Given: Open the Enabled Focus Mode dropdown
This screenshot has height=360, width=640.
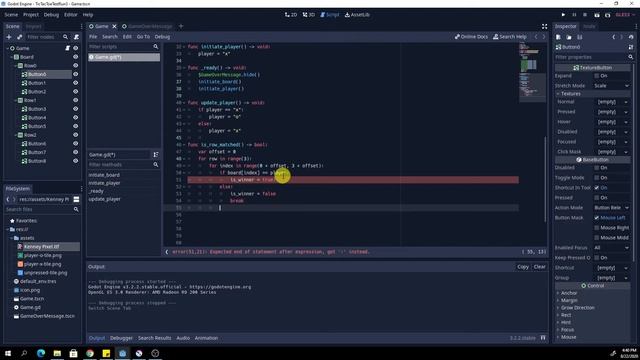Looking at the screenshot, I should pos(611,248).
